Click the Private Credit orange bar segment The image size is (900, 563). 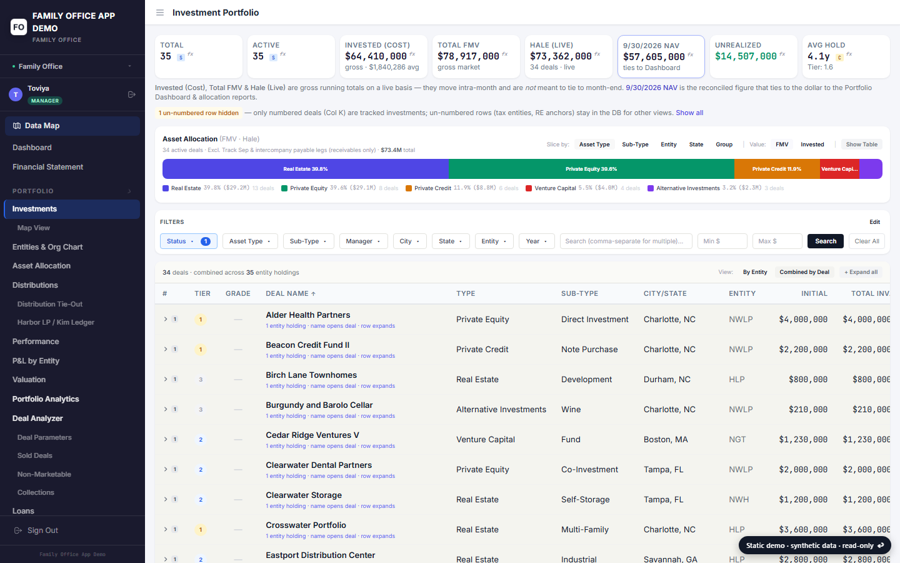pyautogui.click(x=777, y=169)
